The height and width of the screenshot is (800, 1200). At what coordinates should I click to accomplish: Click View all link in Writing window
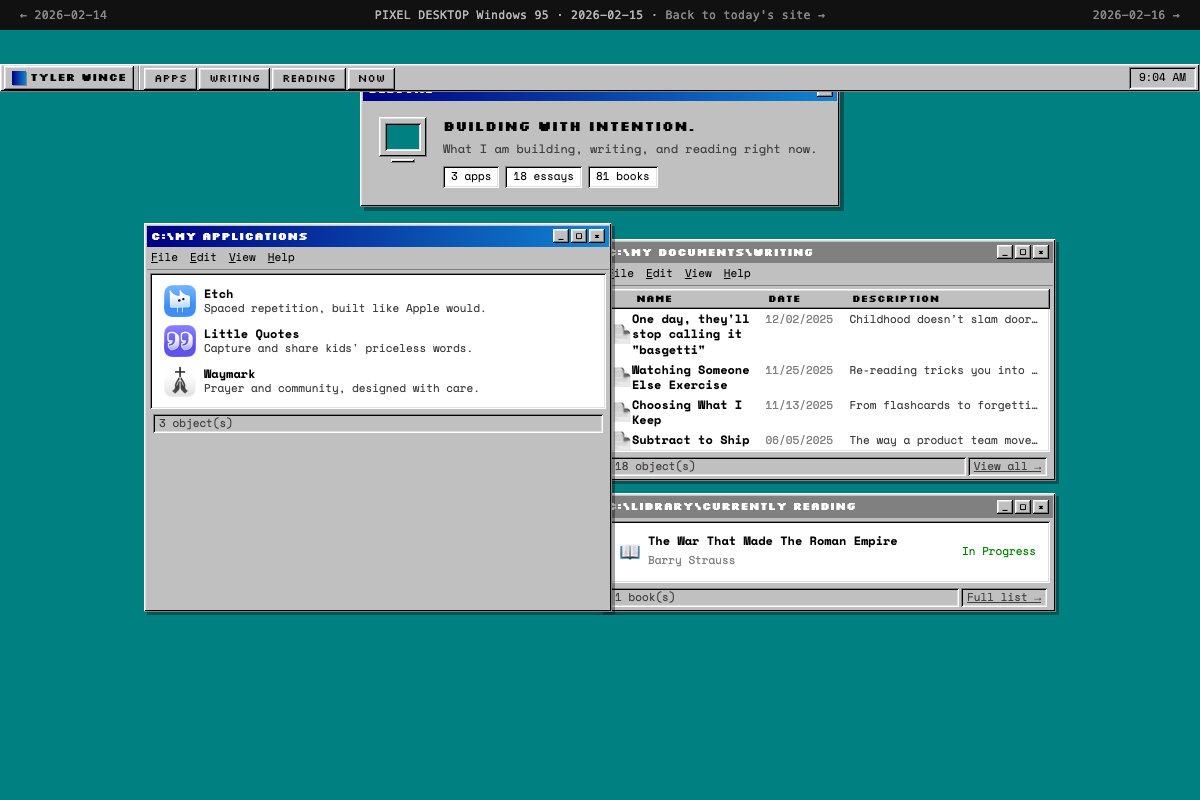point(1007,466)
